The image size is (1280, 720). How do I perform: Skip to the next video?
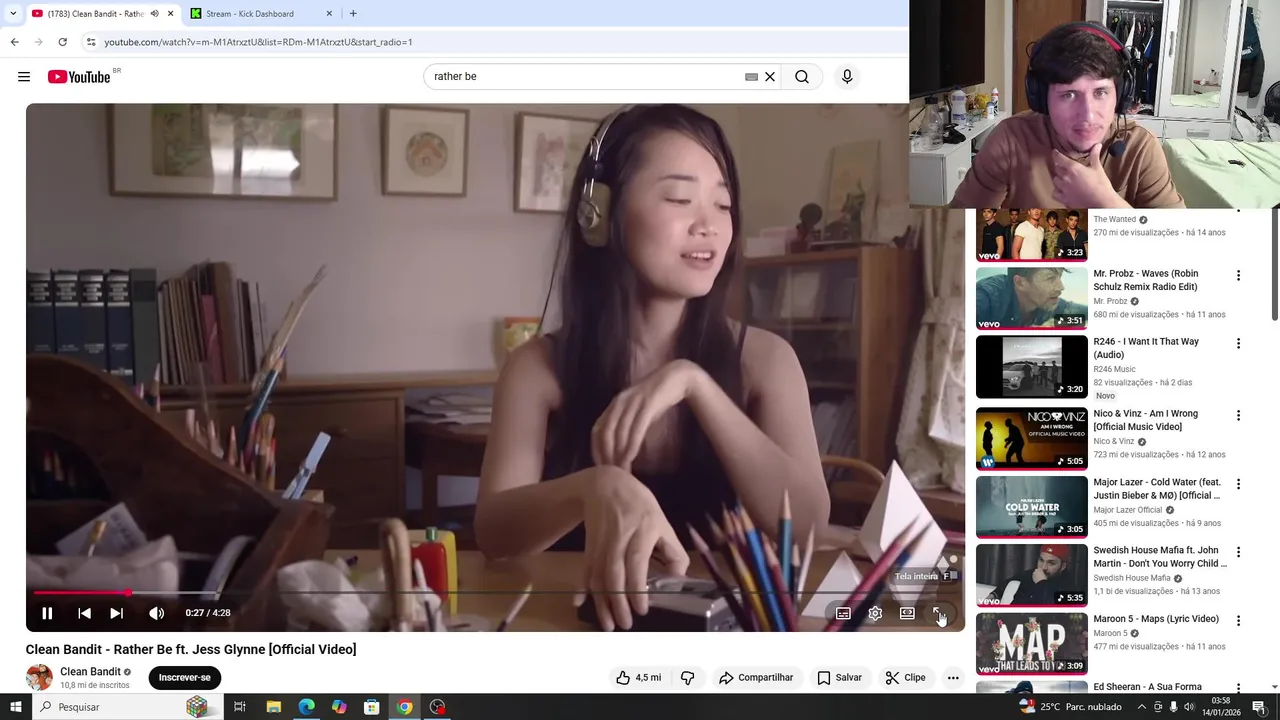[117, 613]
